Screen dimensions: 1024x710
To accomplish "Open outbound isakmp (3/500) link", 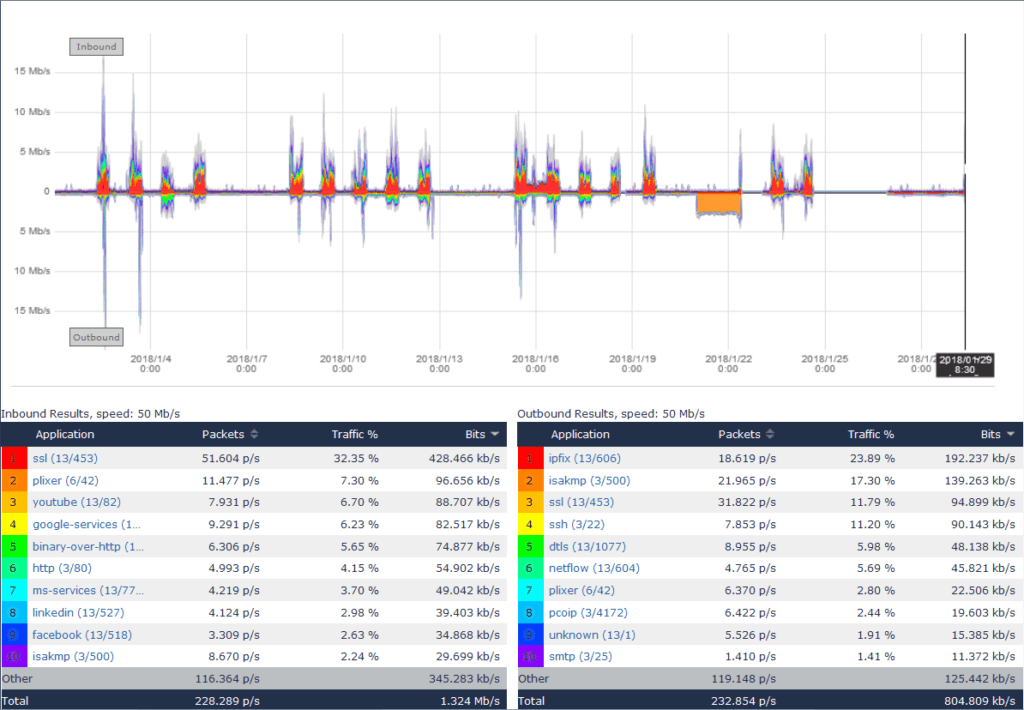I will click(x=589, y=481).
